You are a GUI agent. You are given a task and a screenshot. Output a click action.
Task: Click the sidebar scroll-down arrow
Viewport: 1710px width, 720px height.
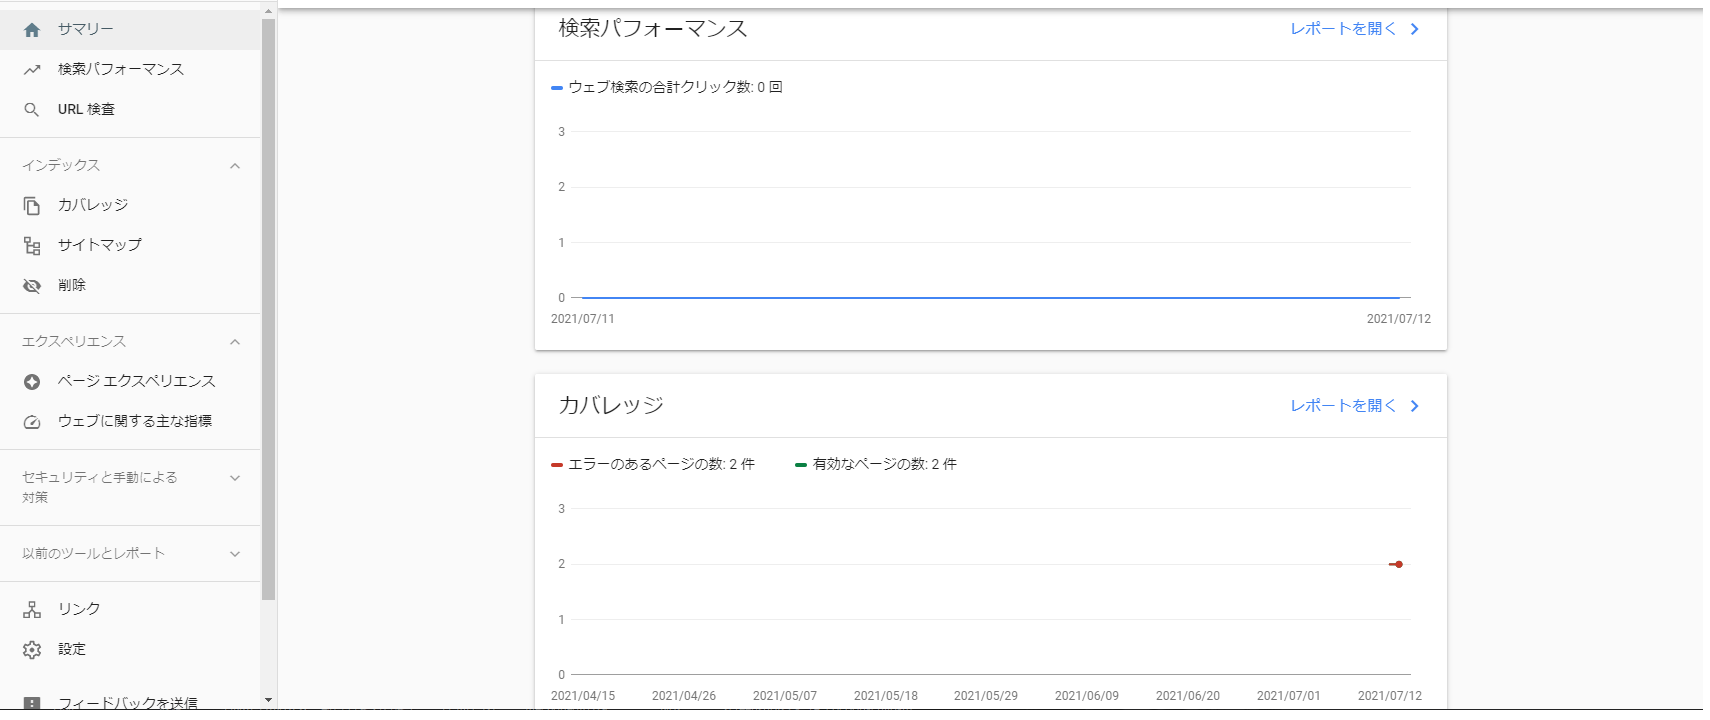pyautogui.click(x=268, y=700)
